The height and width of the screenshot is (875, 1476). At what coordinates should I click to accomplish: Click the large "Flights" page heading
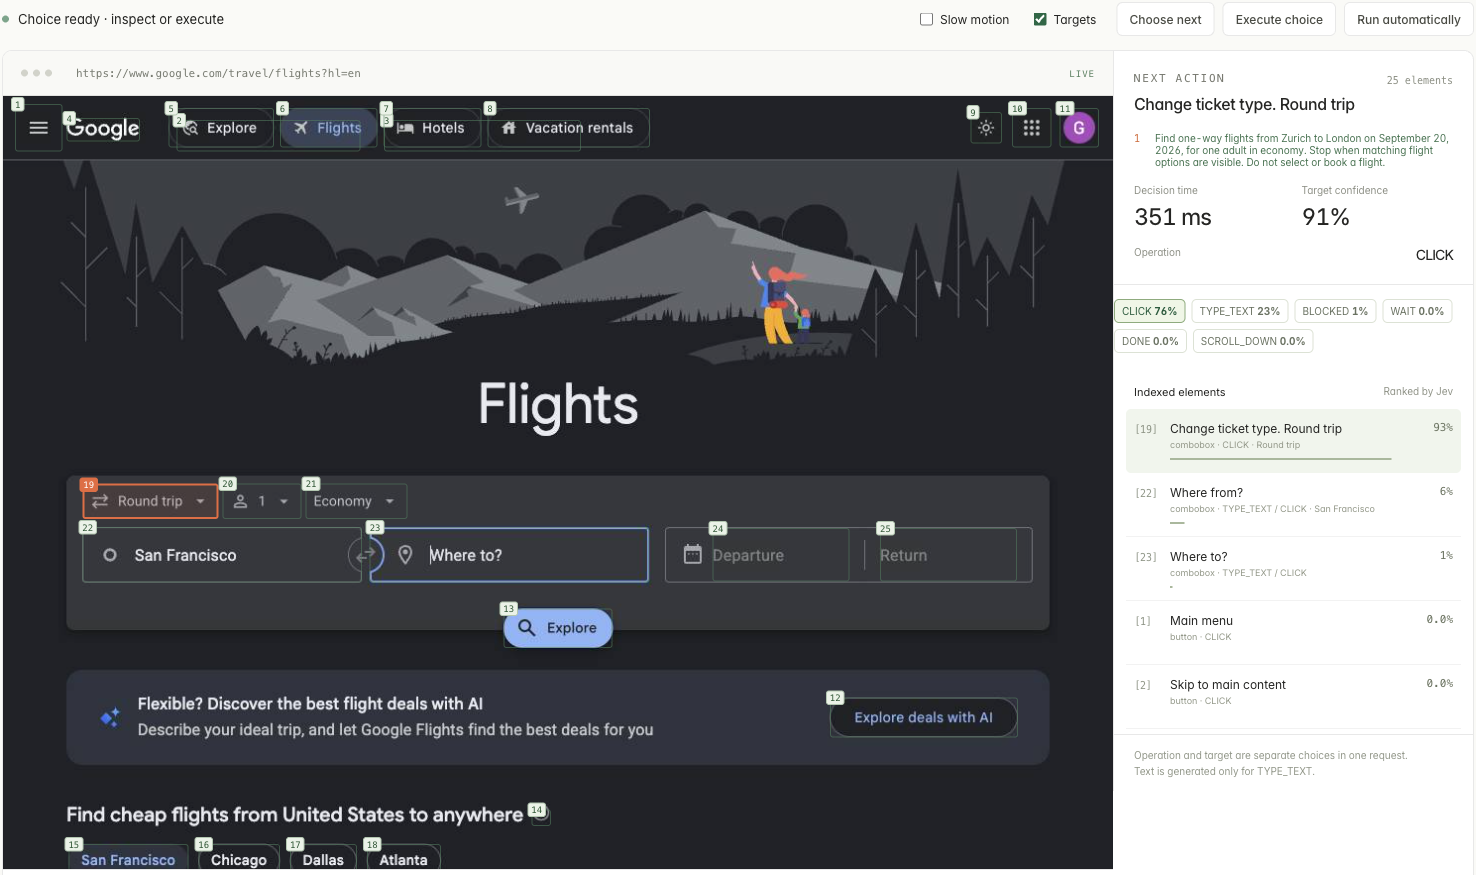pos(558,404)
